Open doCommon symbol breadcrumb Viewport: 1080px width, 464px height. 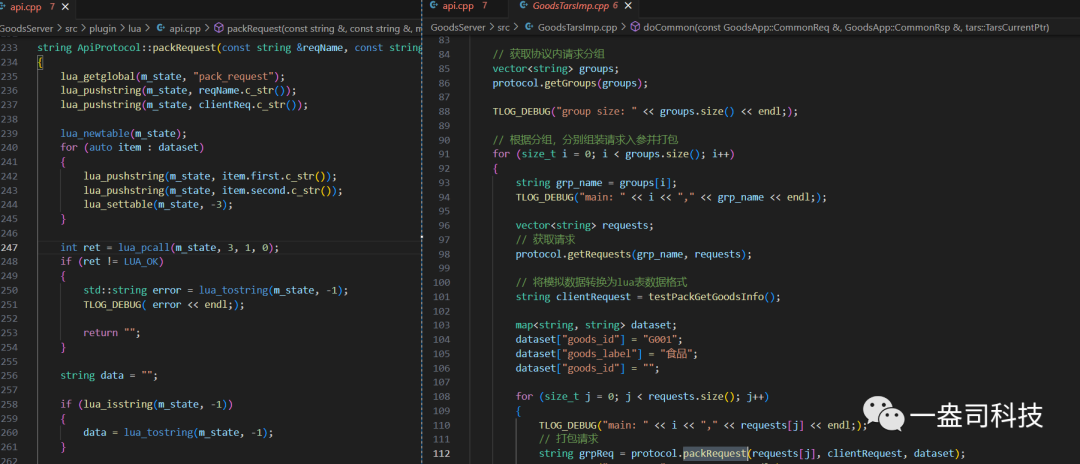point(846,28)
